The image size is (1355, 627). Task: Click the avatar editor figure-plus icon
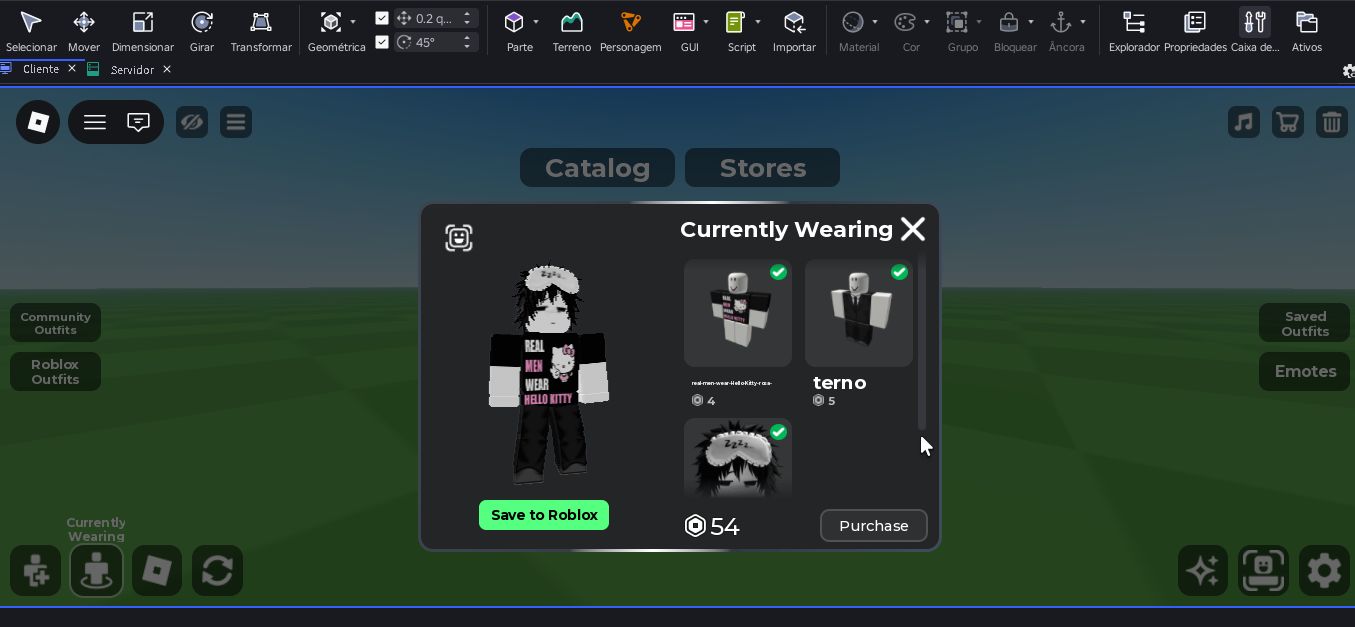(36, 571)
